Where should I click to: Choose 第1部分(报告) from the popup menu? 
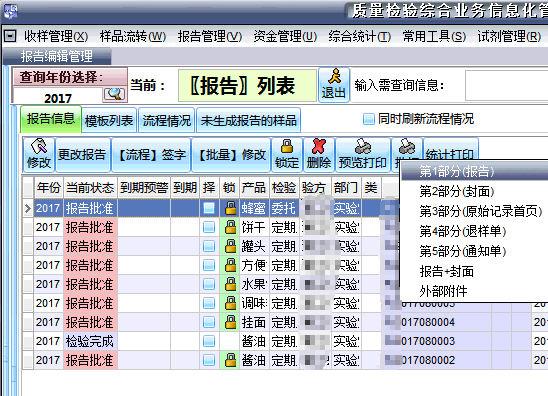point(475,172)
